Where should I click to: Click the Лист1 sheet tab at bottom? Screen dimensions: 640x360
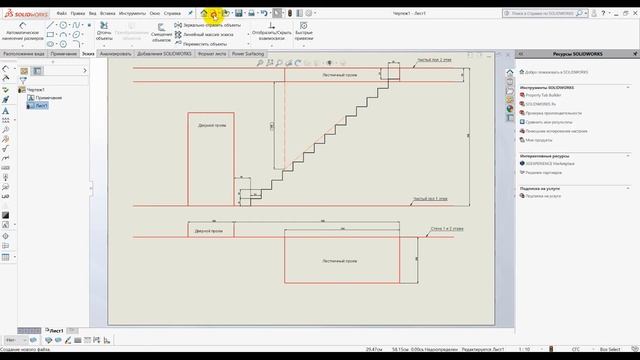coord(54,330)
